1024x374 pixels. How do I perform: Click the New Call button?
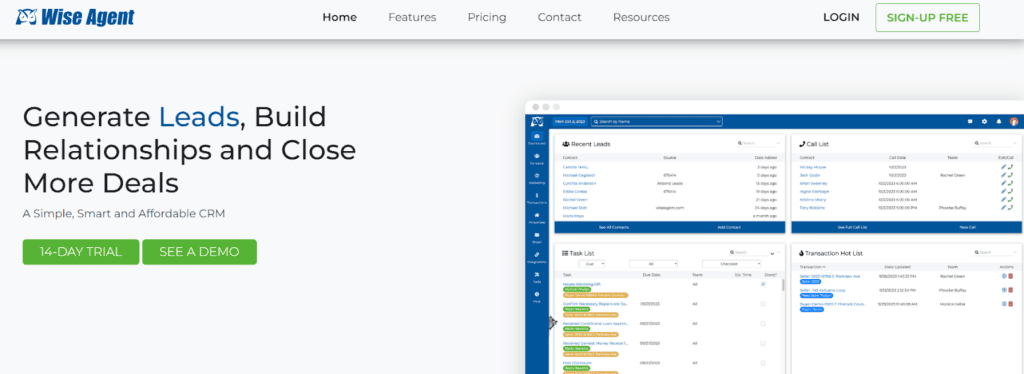[x=968, y=227]
